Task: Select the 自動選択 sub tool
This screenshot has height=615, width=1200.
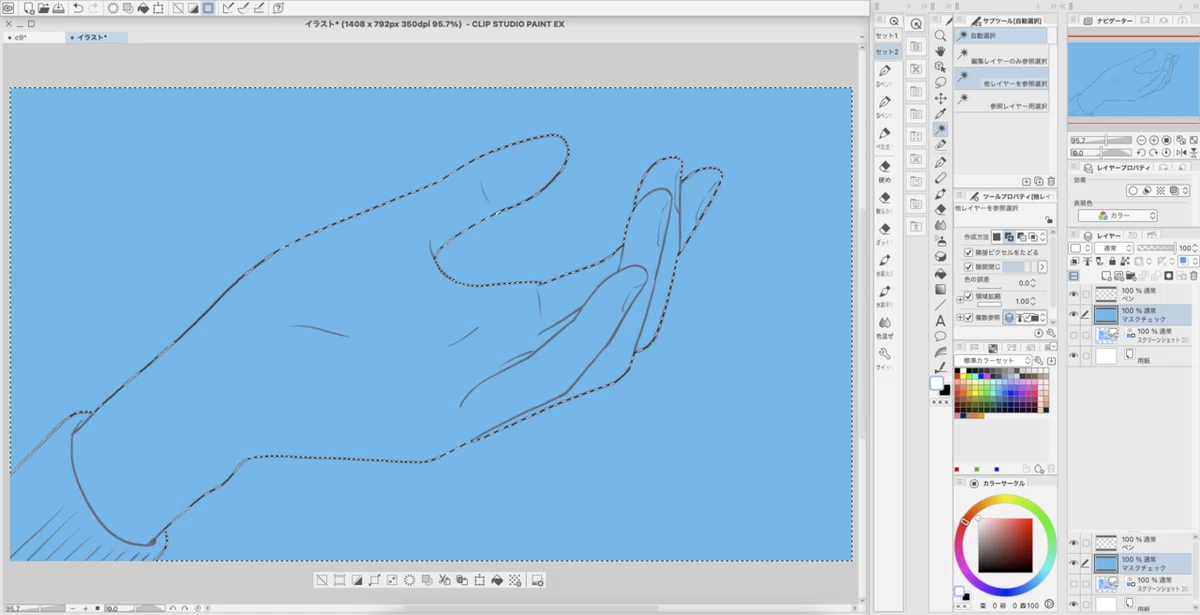Action: pos(1001,36)
